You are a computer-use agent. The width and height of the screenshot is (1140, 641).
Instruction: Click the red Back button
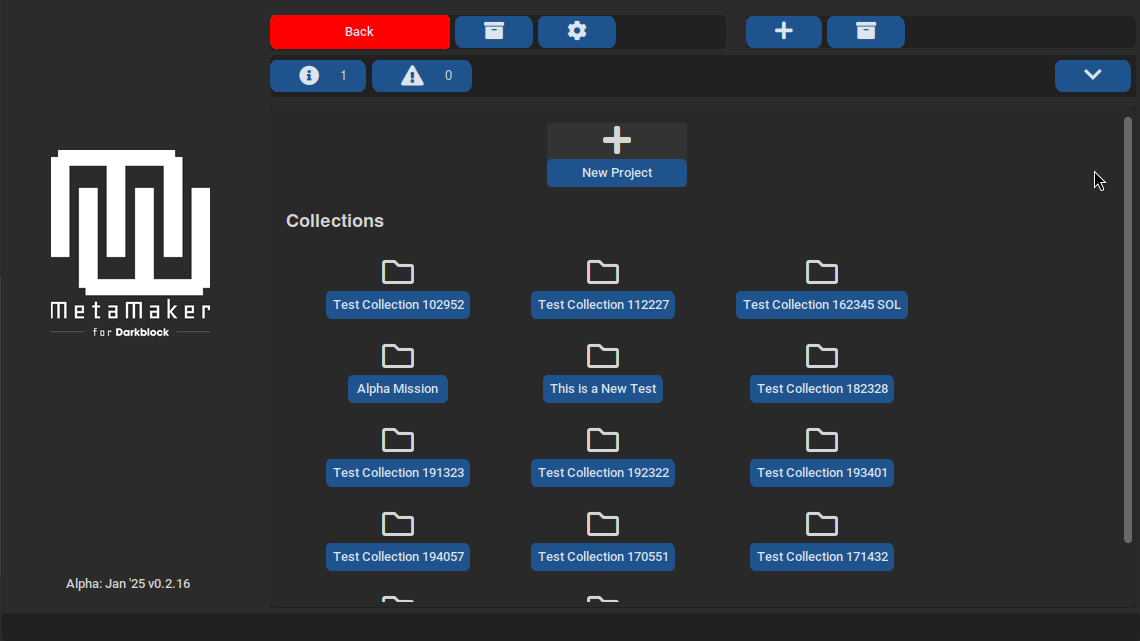pos(359,32)
